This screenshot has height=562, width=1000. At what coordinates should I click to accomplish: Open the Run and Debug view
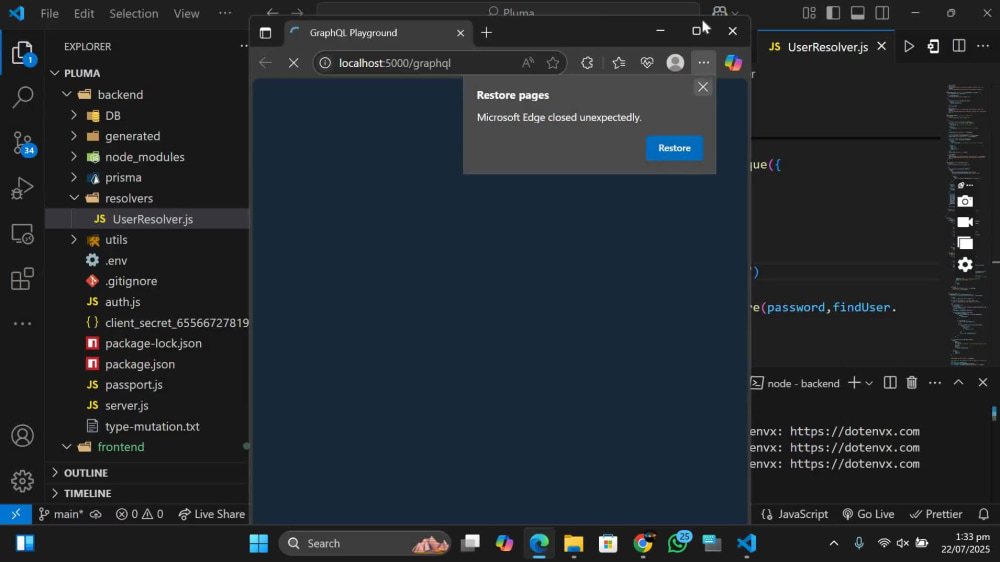pyautogui.click(x=22, y=189)
